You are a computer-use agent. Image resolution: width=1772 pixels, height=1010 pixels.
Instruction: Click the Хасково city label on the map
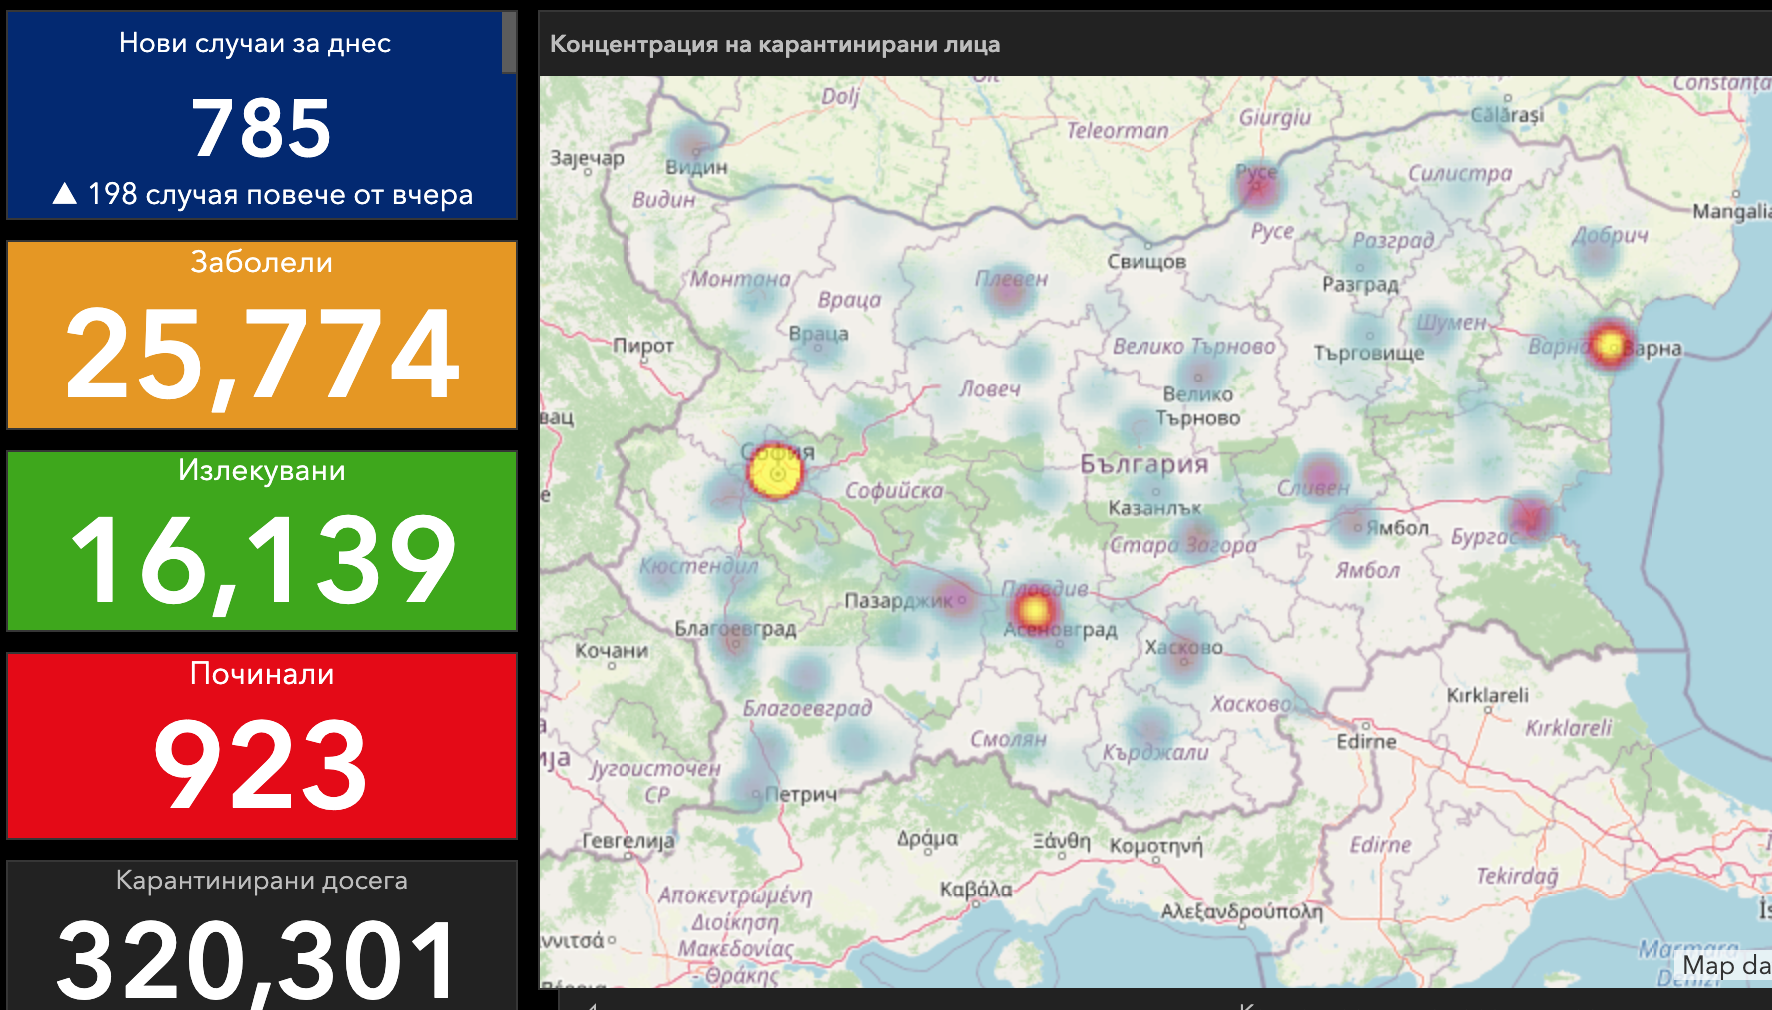(1183, 647)
